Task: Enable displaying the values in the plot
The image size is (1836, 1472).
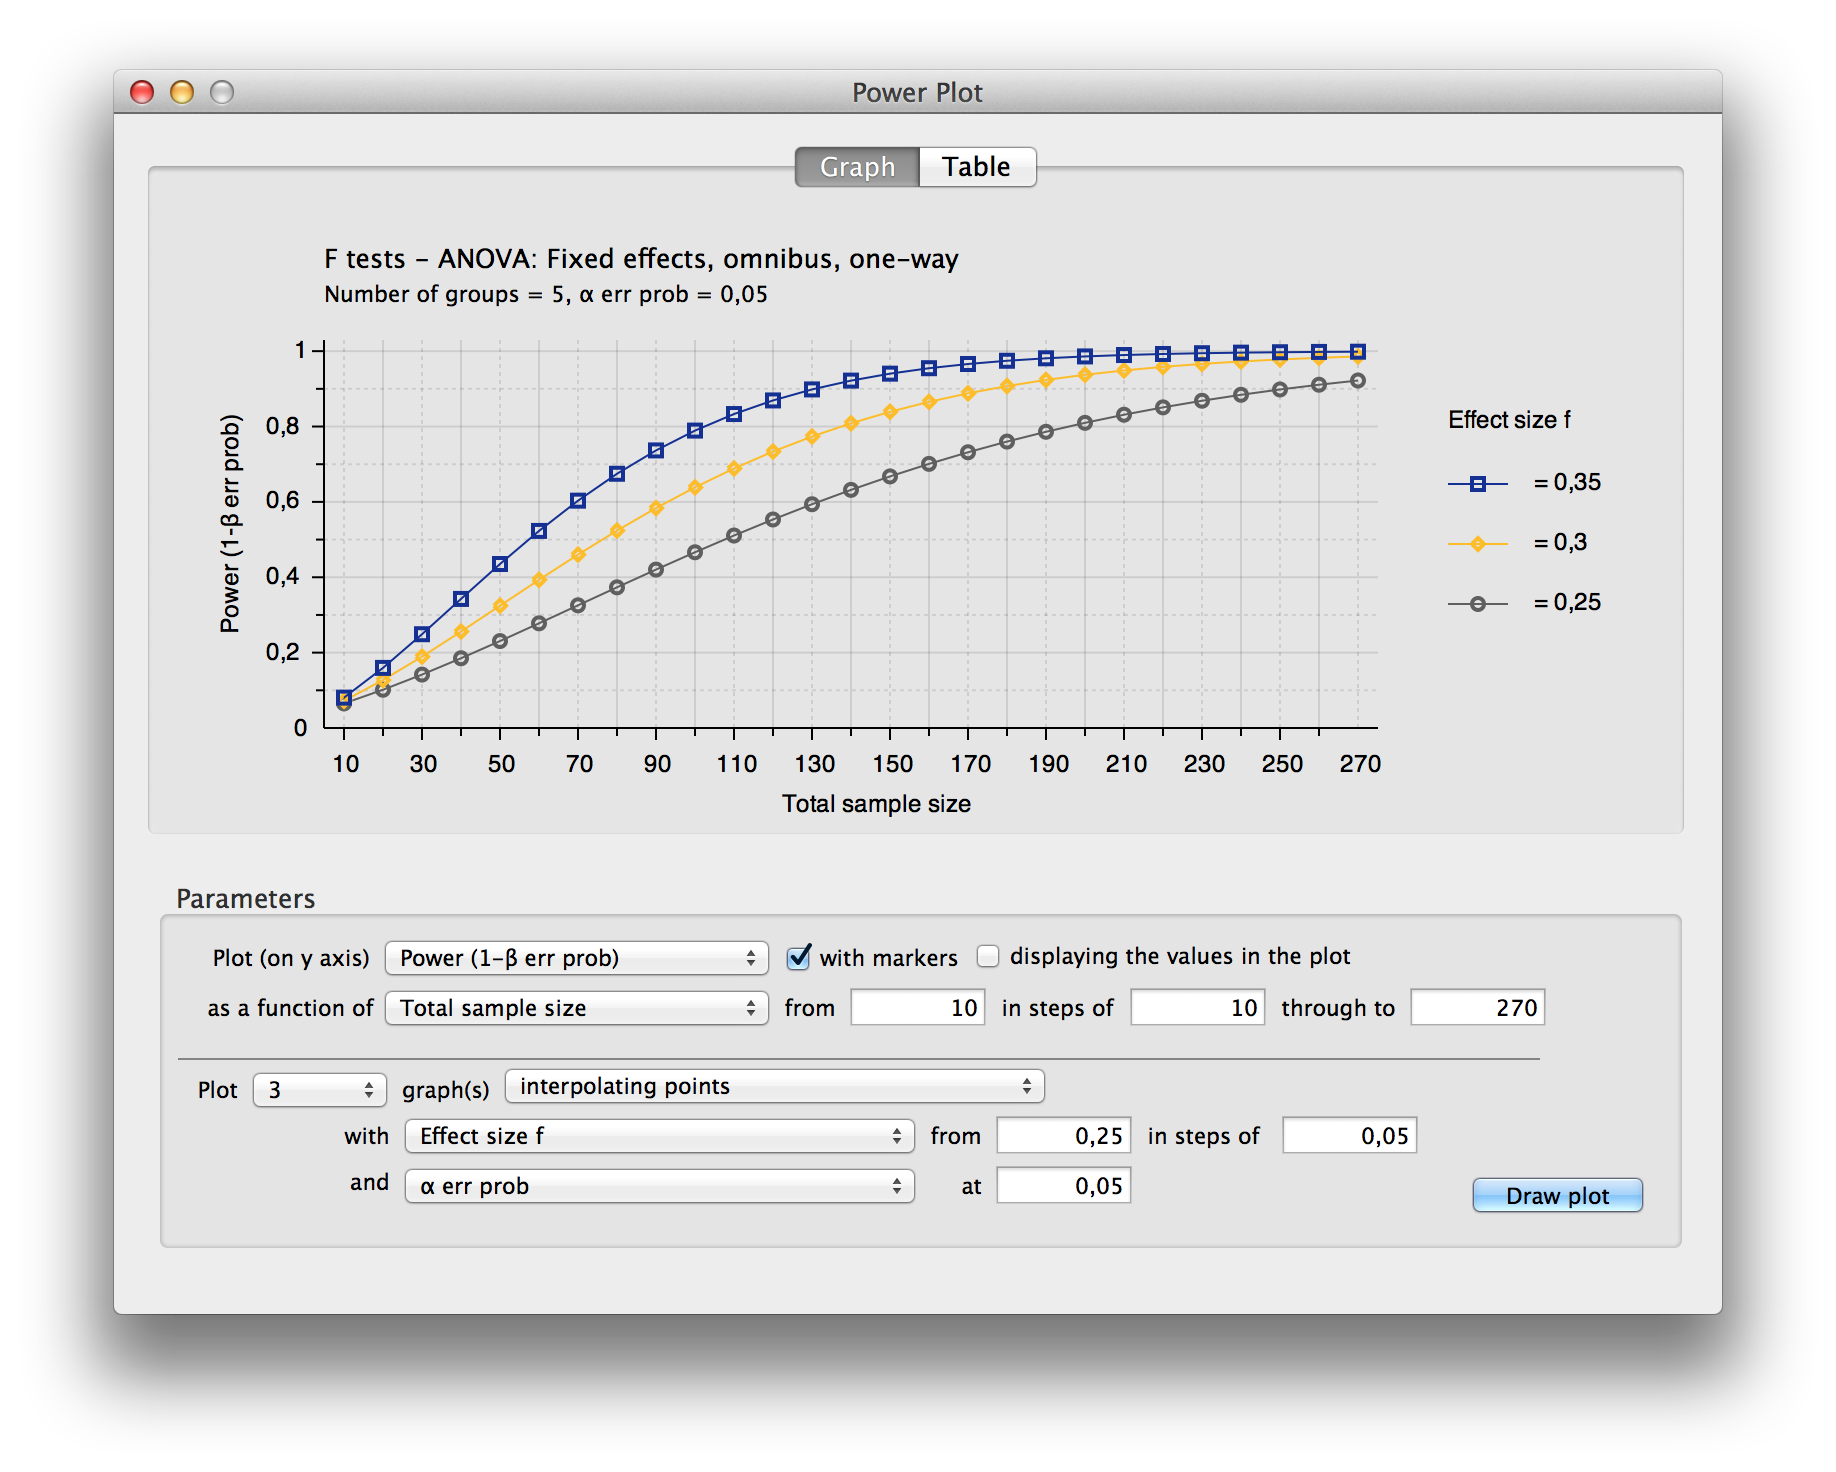Action: pyautogui.click(x=988, y=956)
